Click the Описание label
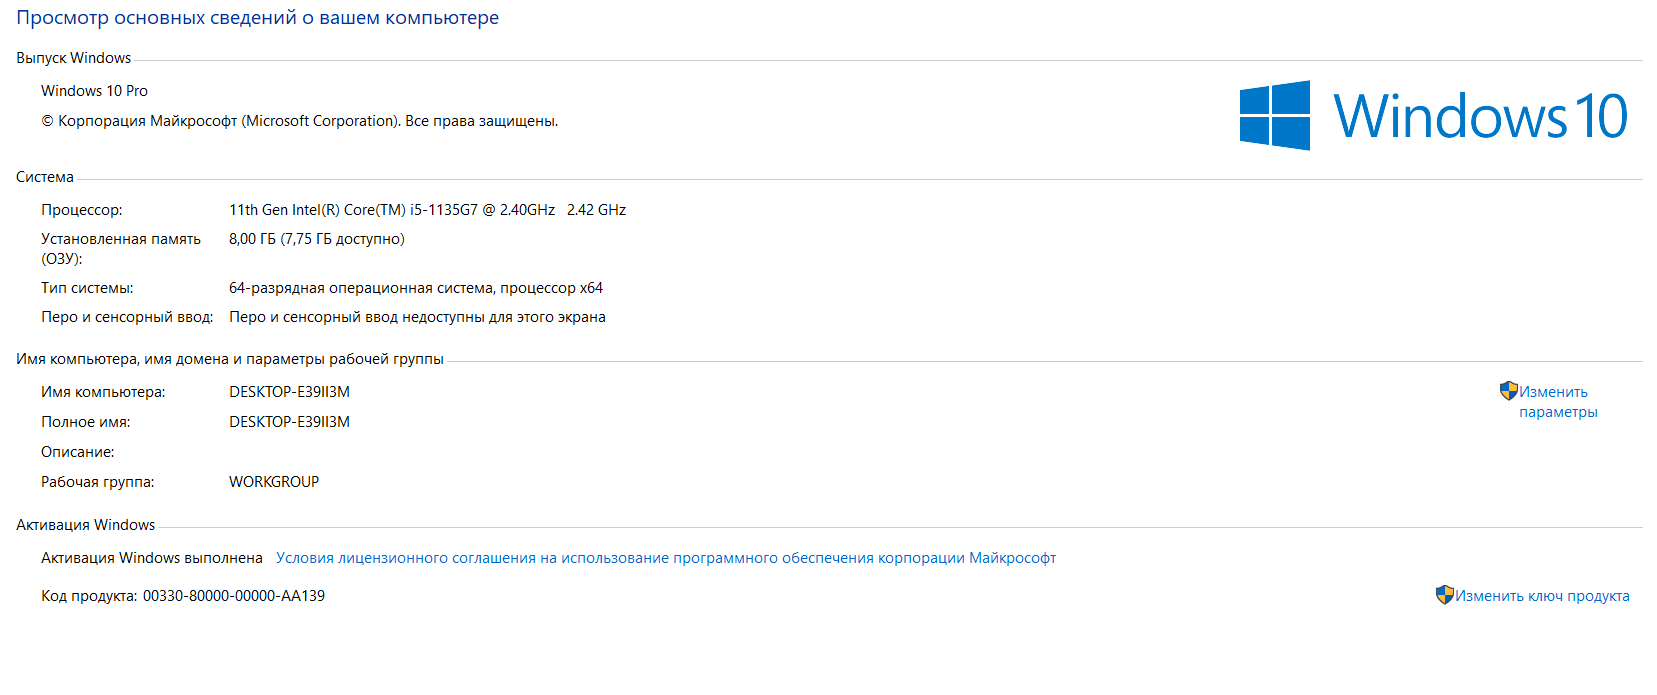Viewport: 1657px width, 695px height. click(77, 452)
